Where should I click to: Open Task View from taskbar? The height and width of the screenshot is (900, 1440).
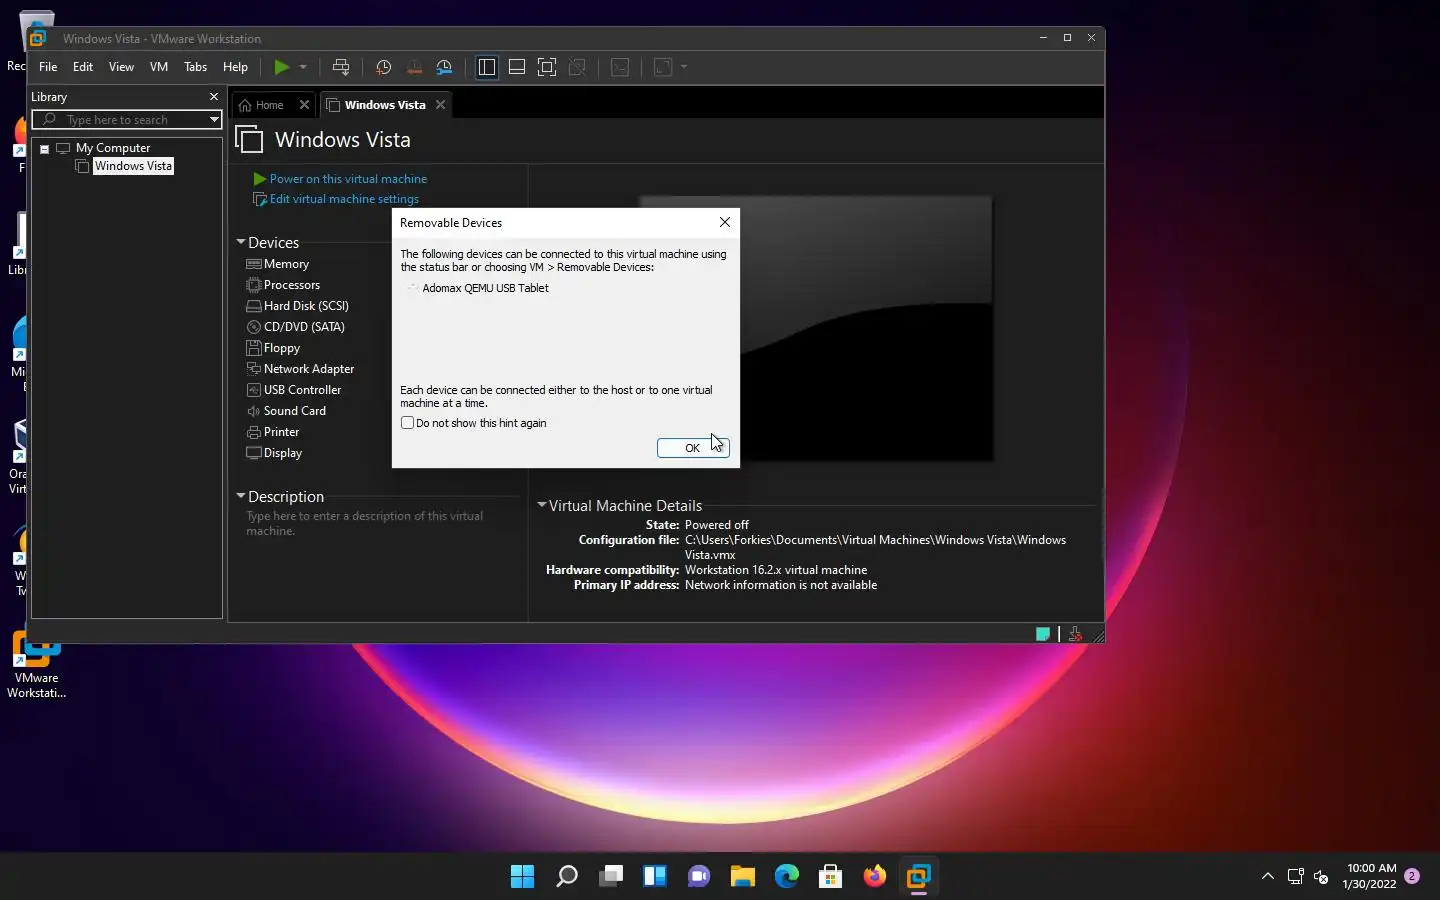(611, 877)
